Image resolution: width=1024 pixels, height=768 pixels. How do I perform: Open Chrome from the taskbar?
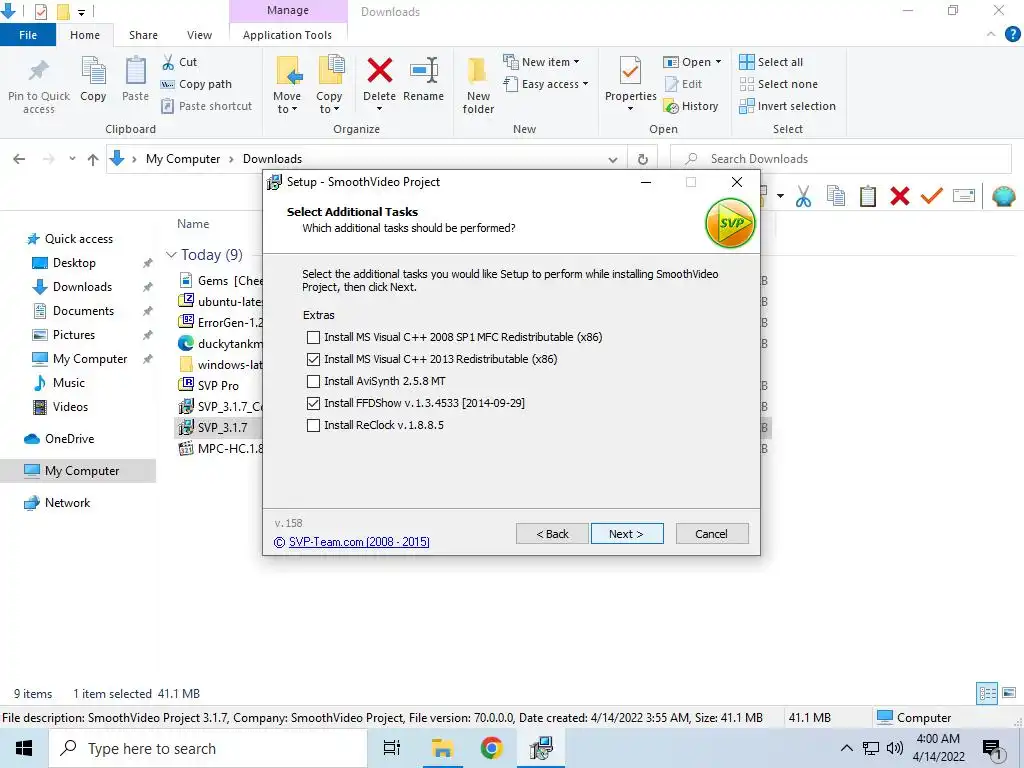click(492, 748)
